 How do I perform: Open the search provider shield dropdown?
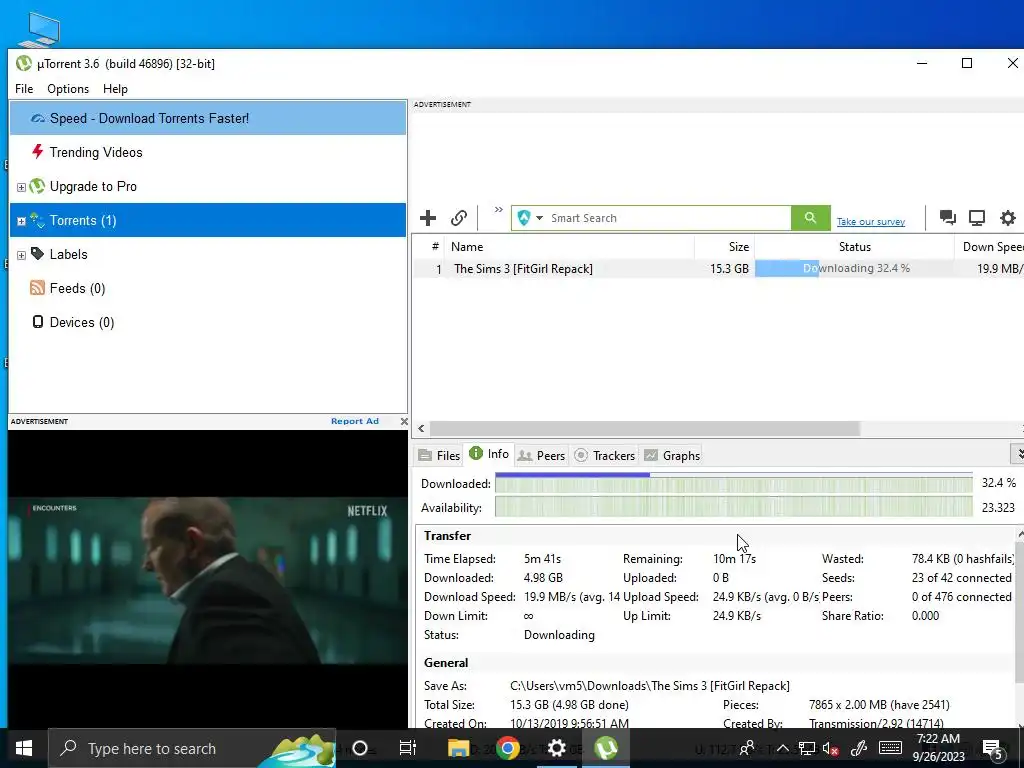coord(530,218)
